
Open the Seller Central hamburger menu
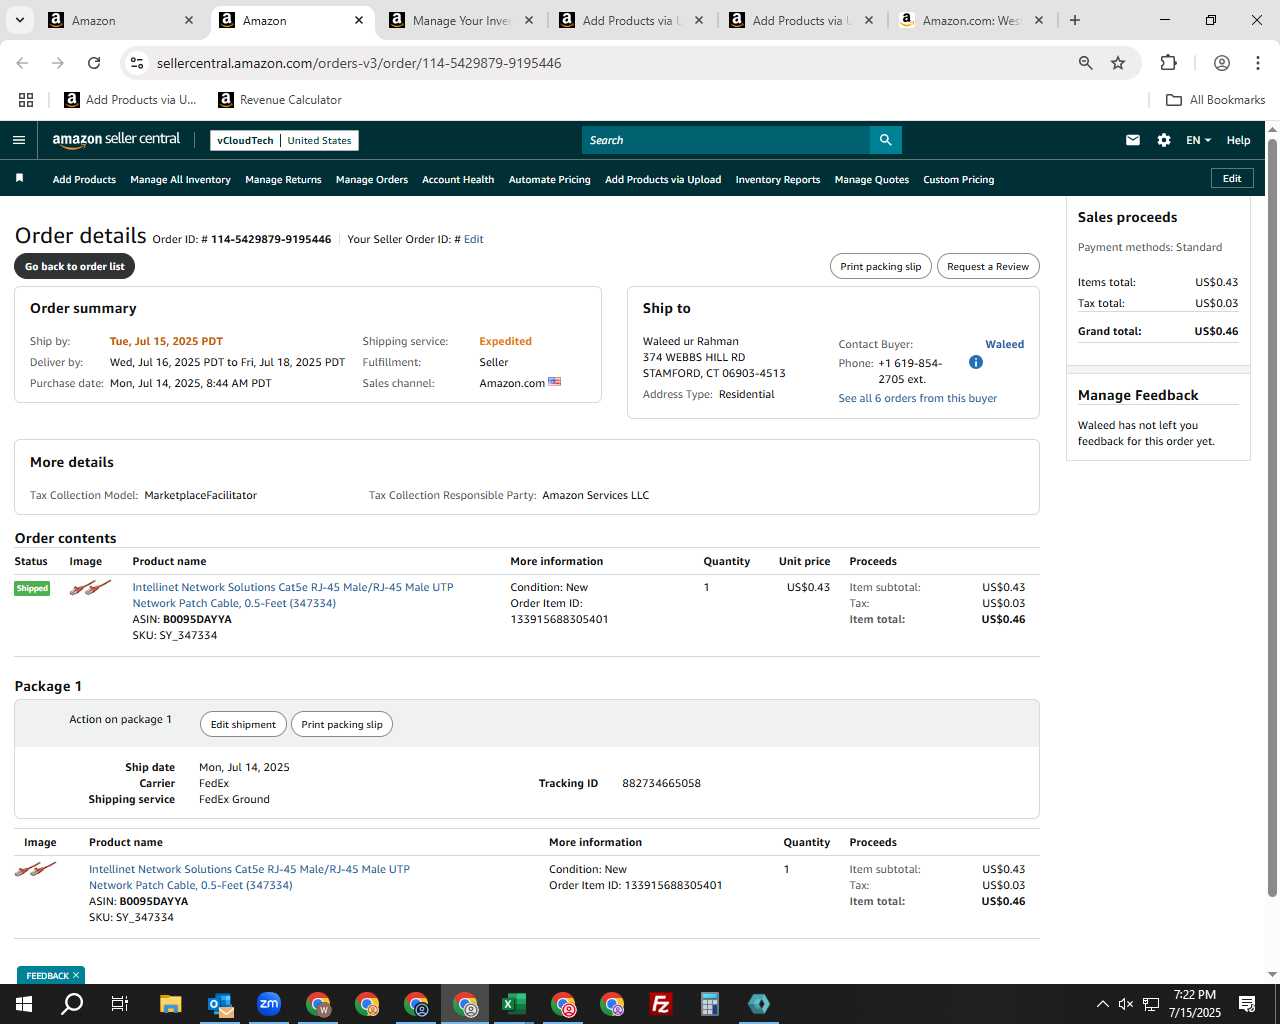pyautogui.click(x=19, y=140)
